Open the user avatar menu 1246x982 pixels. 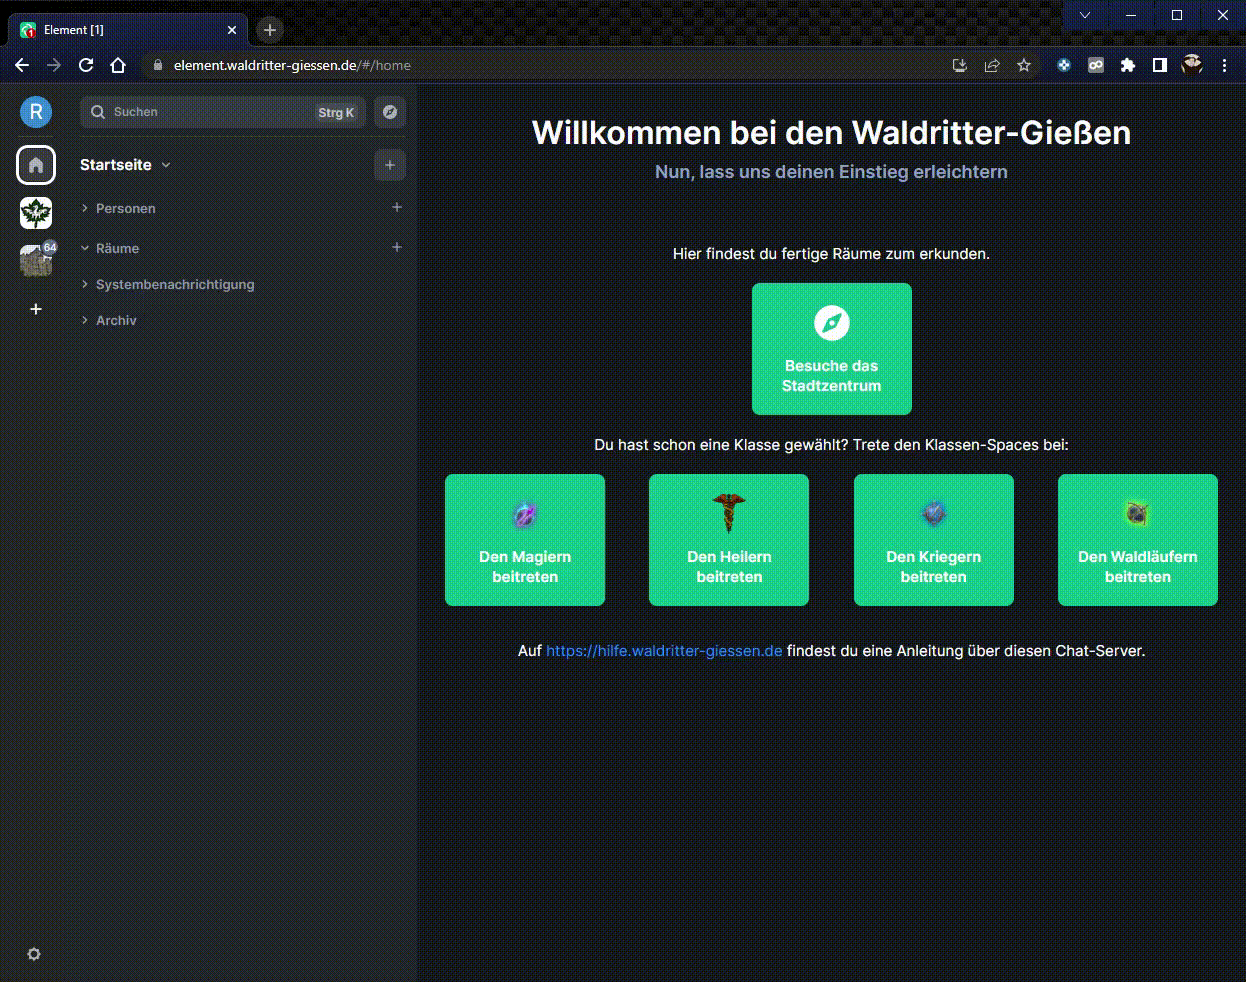36,112
